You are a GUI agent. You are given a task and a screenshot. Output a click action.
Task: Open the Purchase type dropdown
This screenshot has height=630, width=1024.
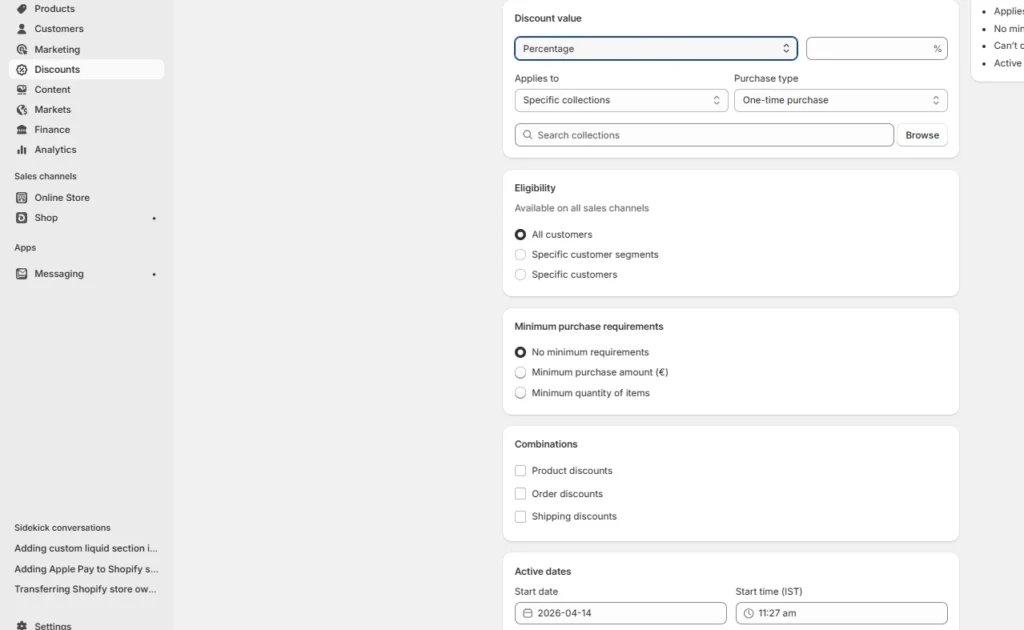838,100
